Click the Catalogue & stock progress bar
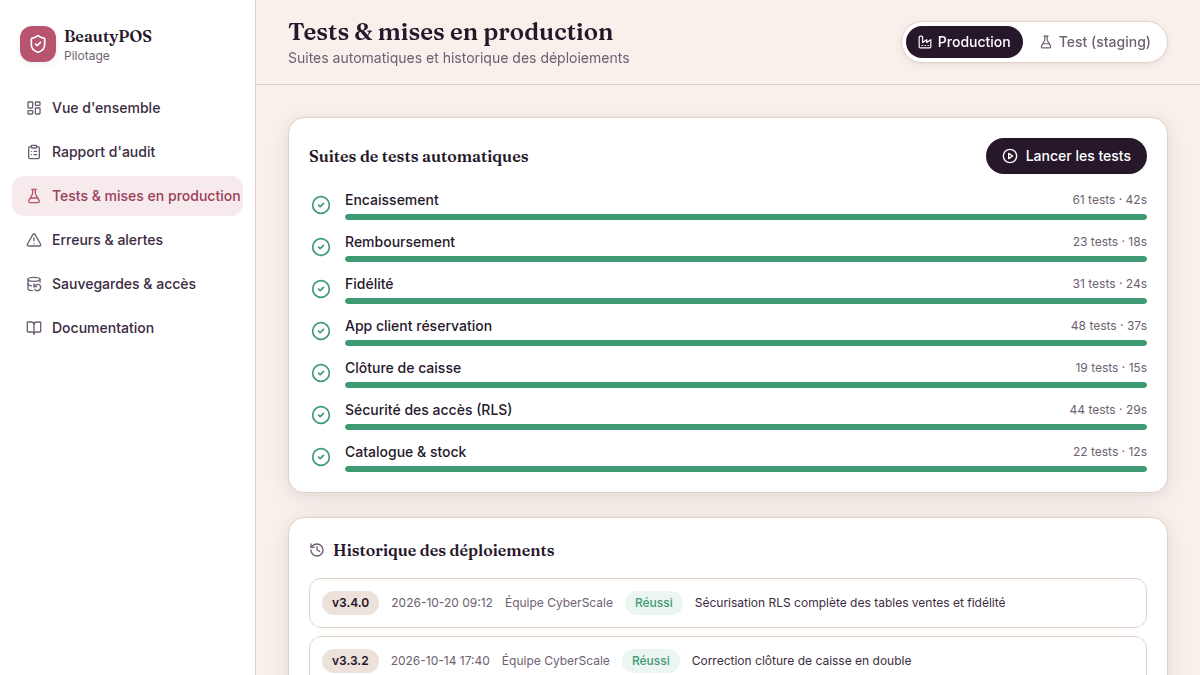Screen dimensions: 1200x675 [746, 469]
